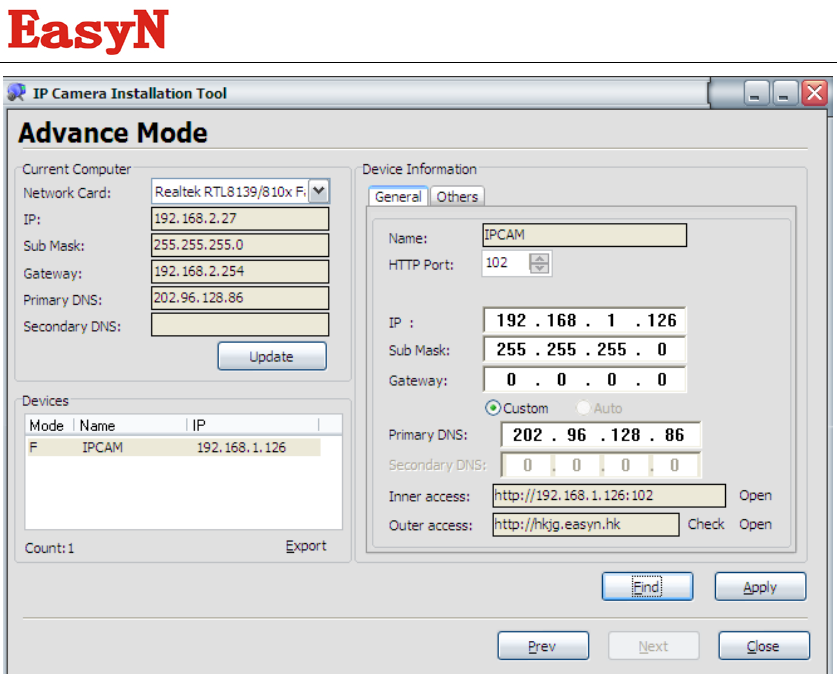Screen dimensions: 837x674
Task: Click the computer Sub Mask field 255.255.255.0
Action: tap(240, 245)
